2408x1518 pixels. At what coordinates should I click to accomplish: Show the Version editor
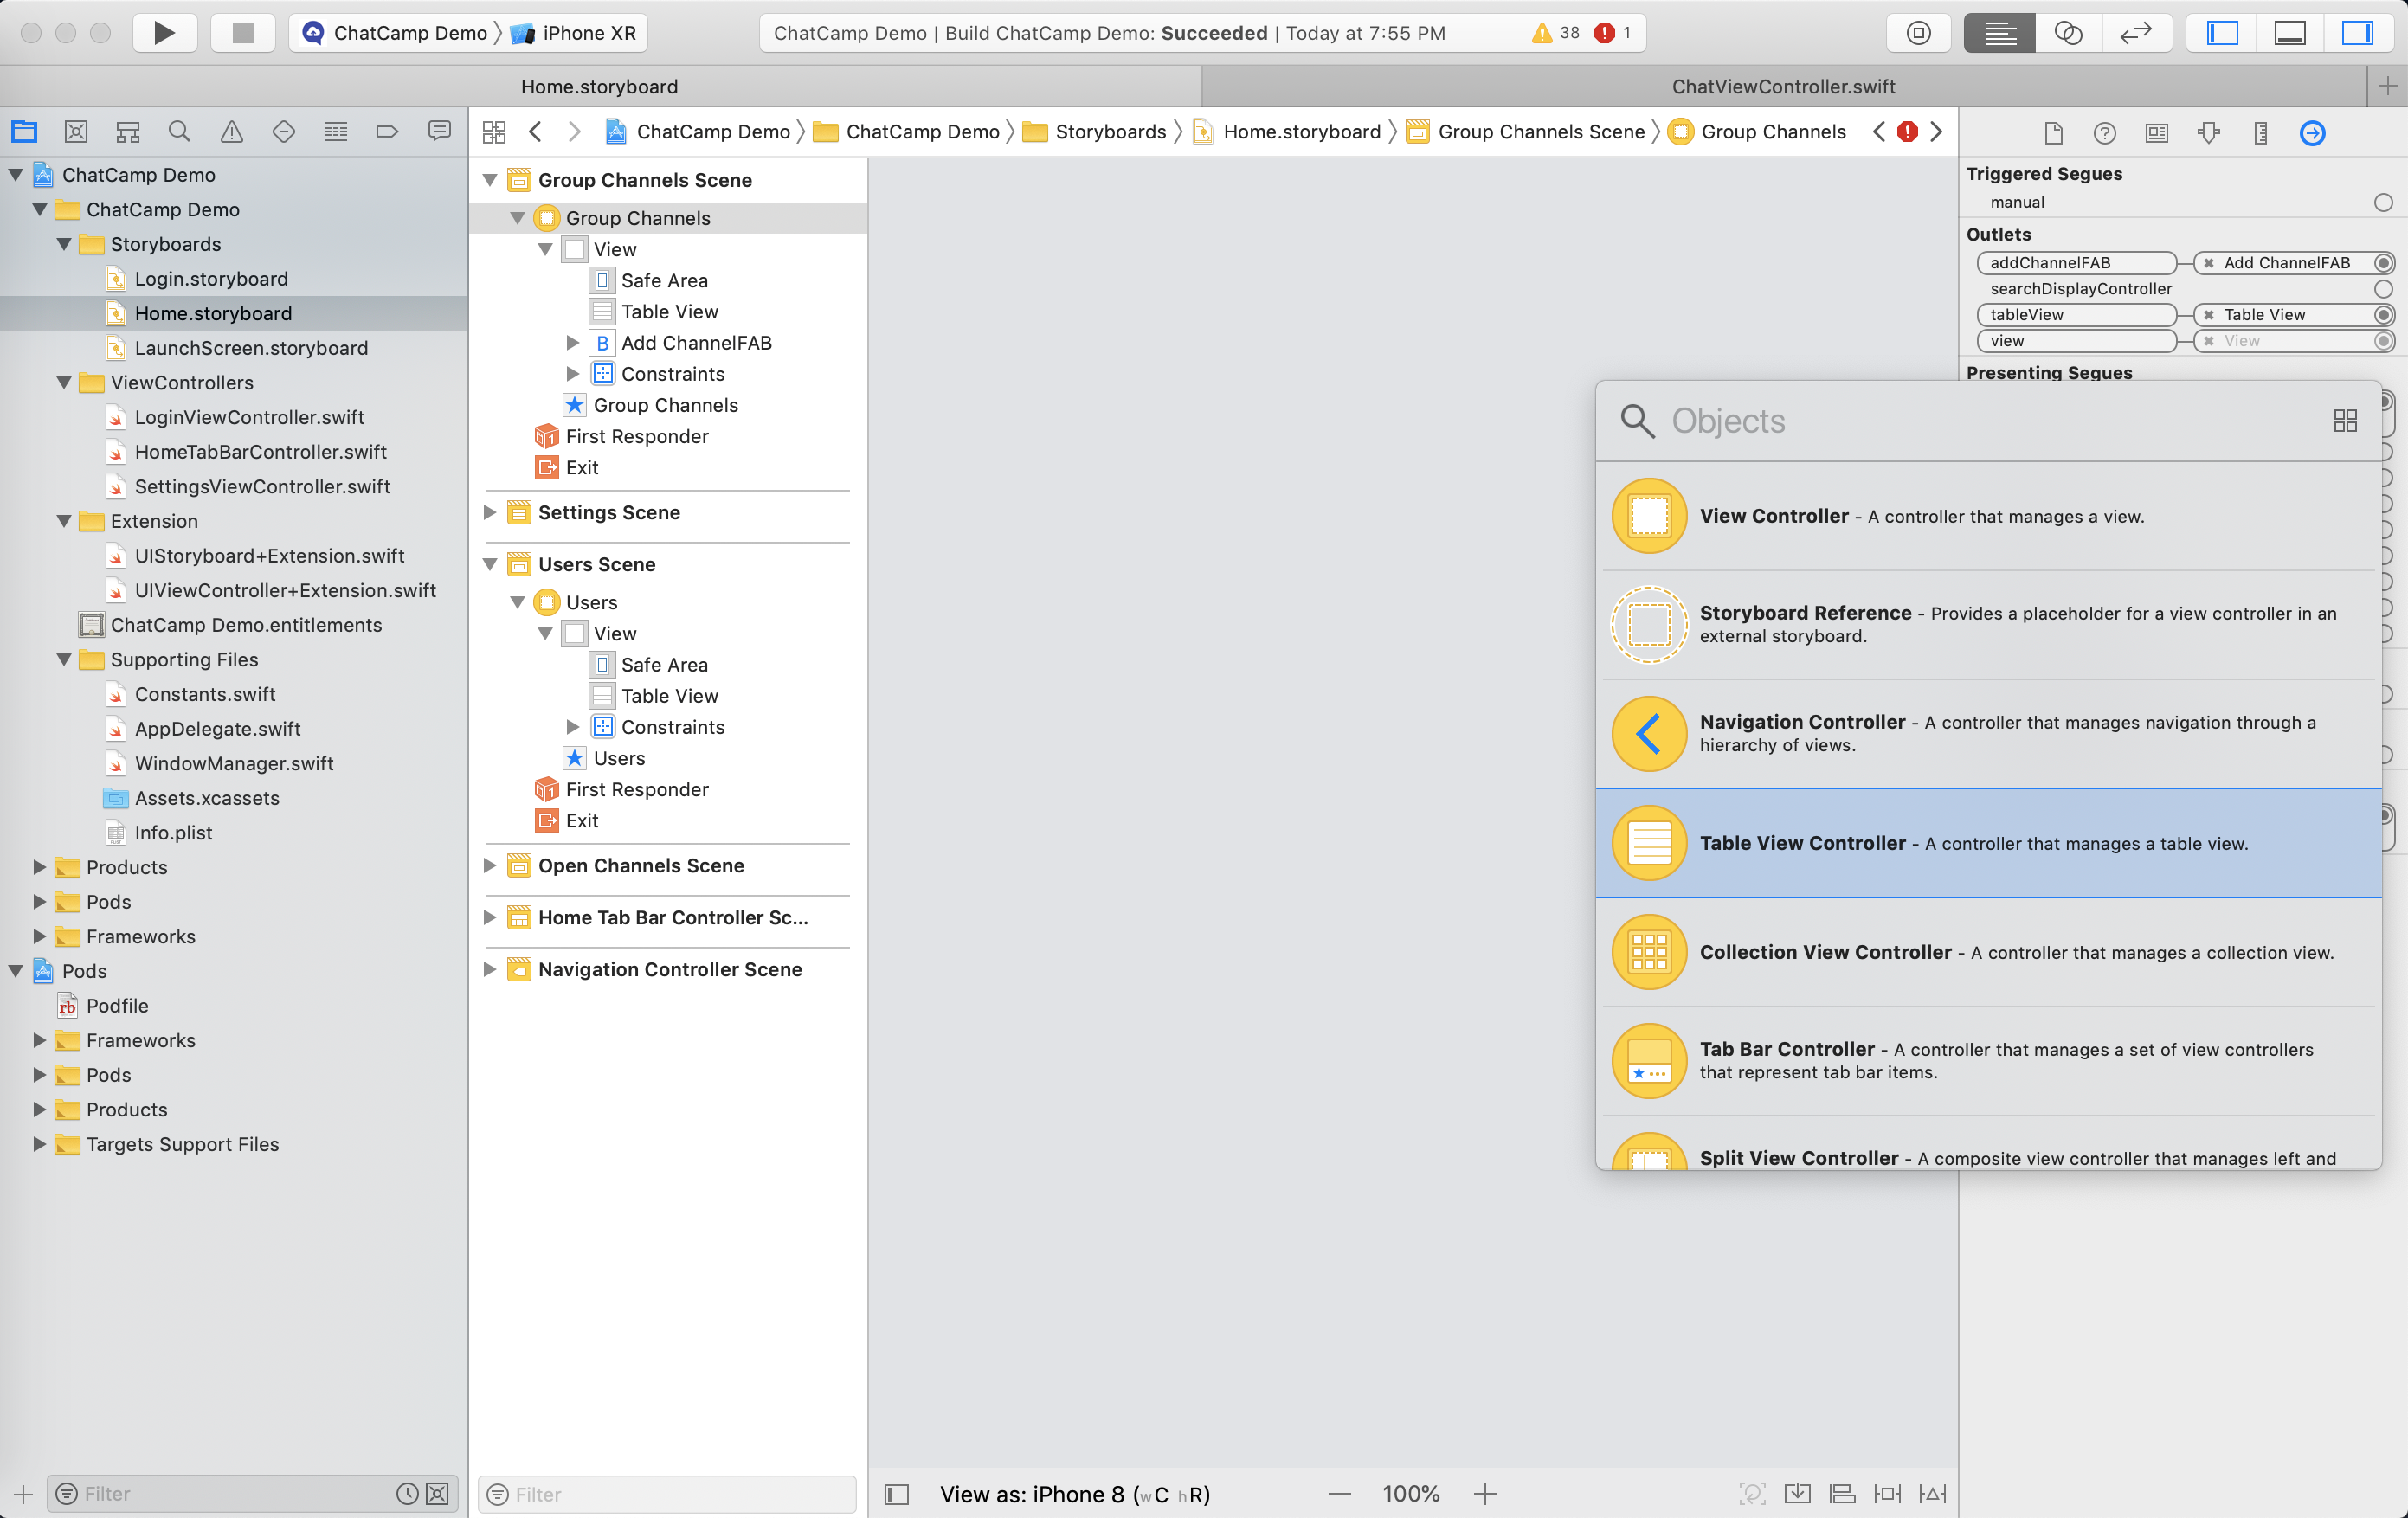pos(2136,33)
